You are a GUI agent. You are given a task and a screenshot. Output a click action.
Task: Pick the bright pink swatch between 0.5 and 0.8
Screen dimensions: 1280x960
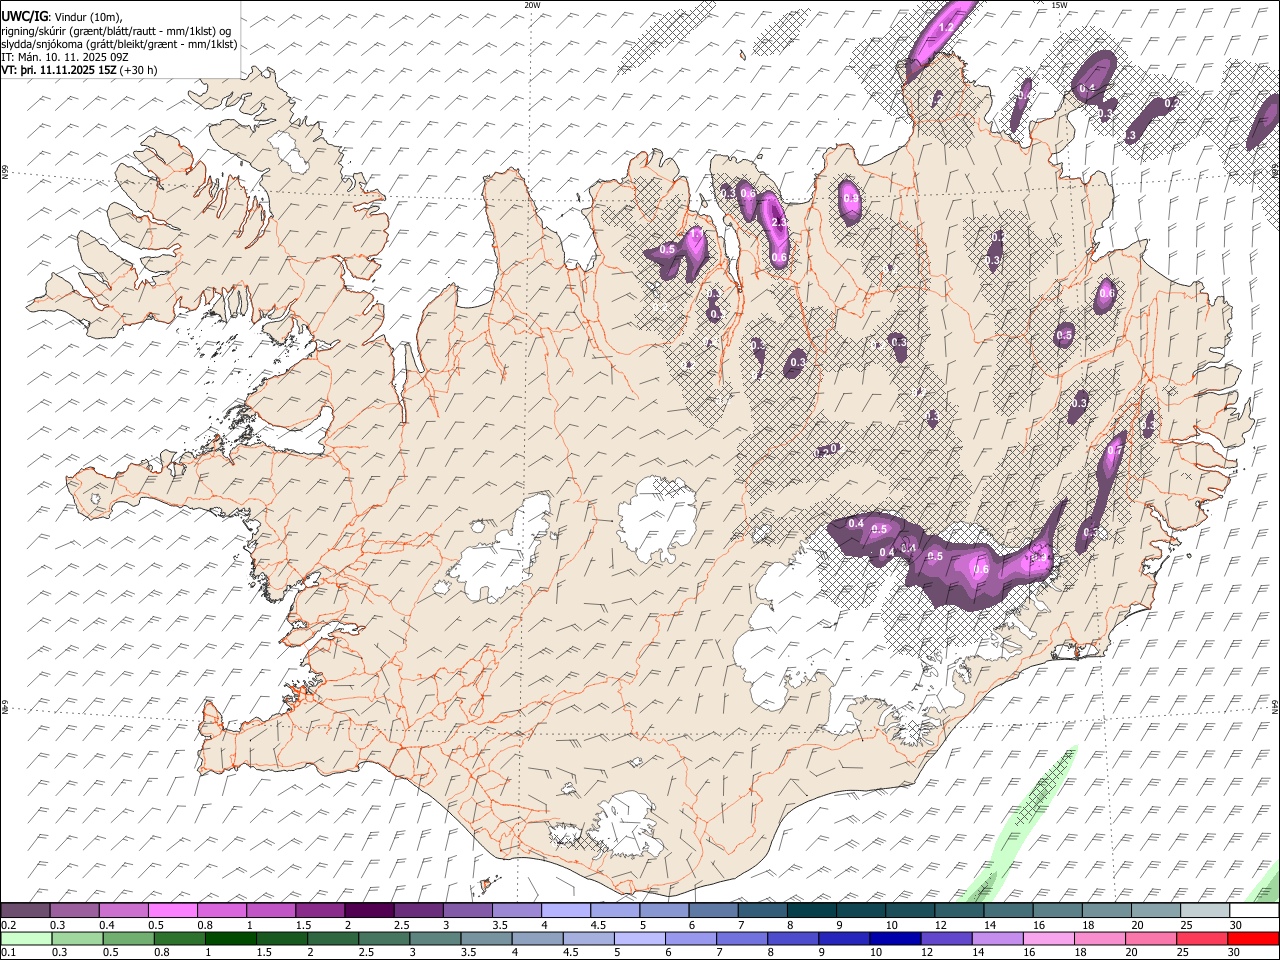coord(173,911)
